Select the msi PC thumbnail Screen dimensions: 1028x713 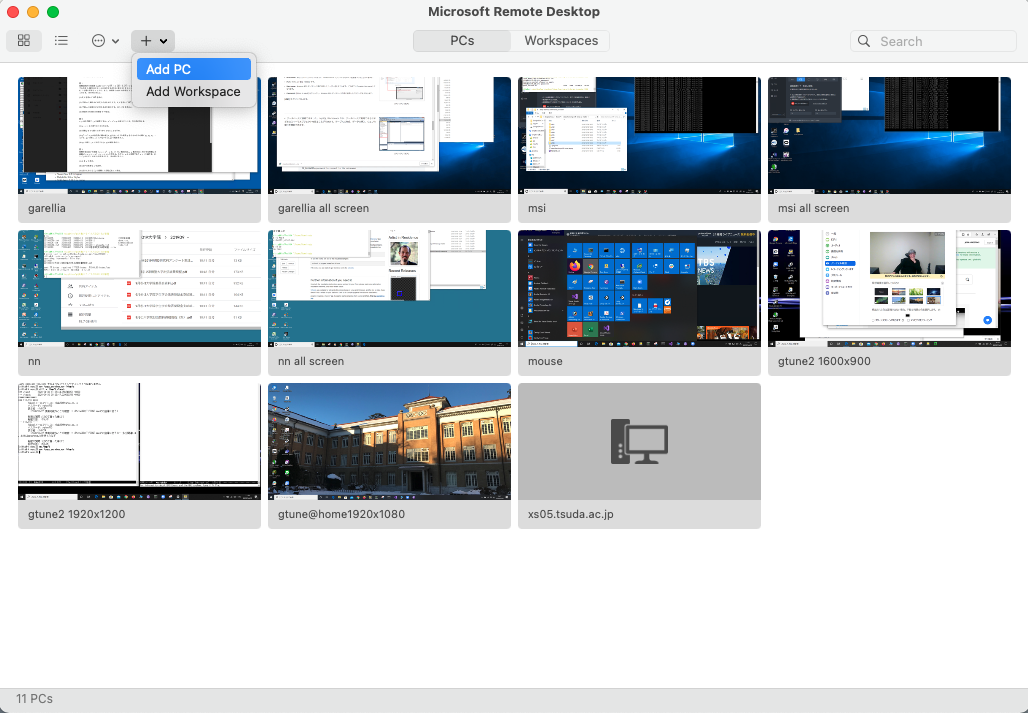point(639,136)
